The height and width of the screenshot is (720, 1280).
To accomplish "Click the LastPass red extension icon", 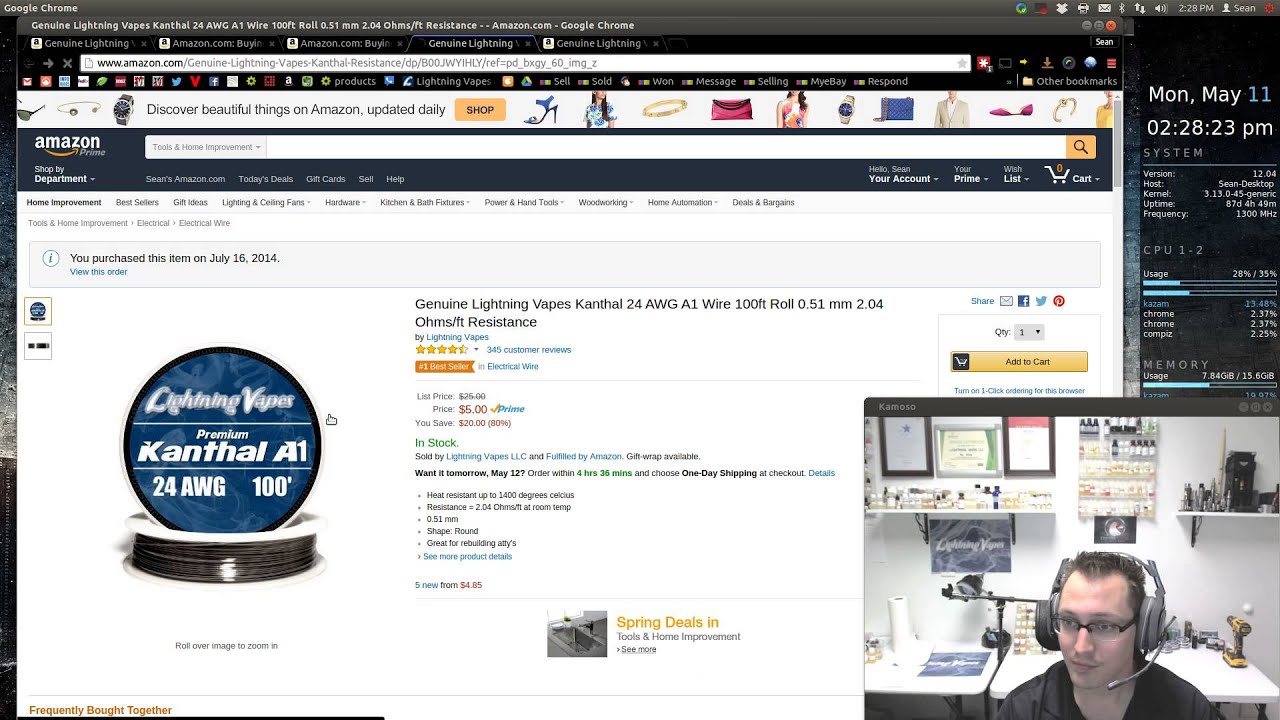I will pyautogui.click(x=984, y=63).
